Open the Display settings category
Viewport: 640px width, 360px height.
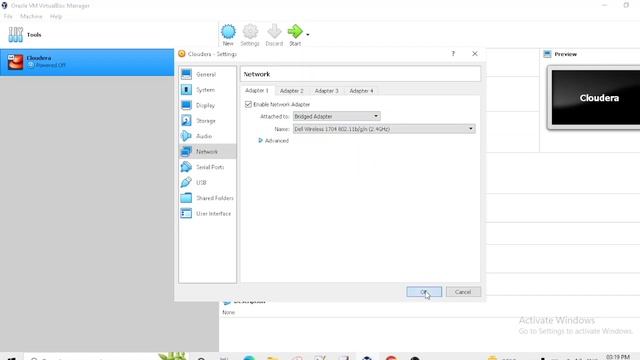tap(207, 105)
